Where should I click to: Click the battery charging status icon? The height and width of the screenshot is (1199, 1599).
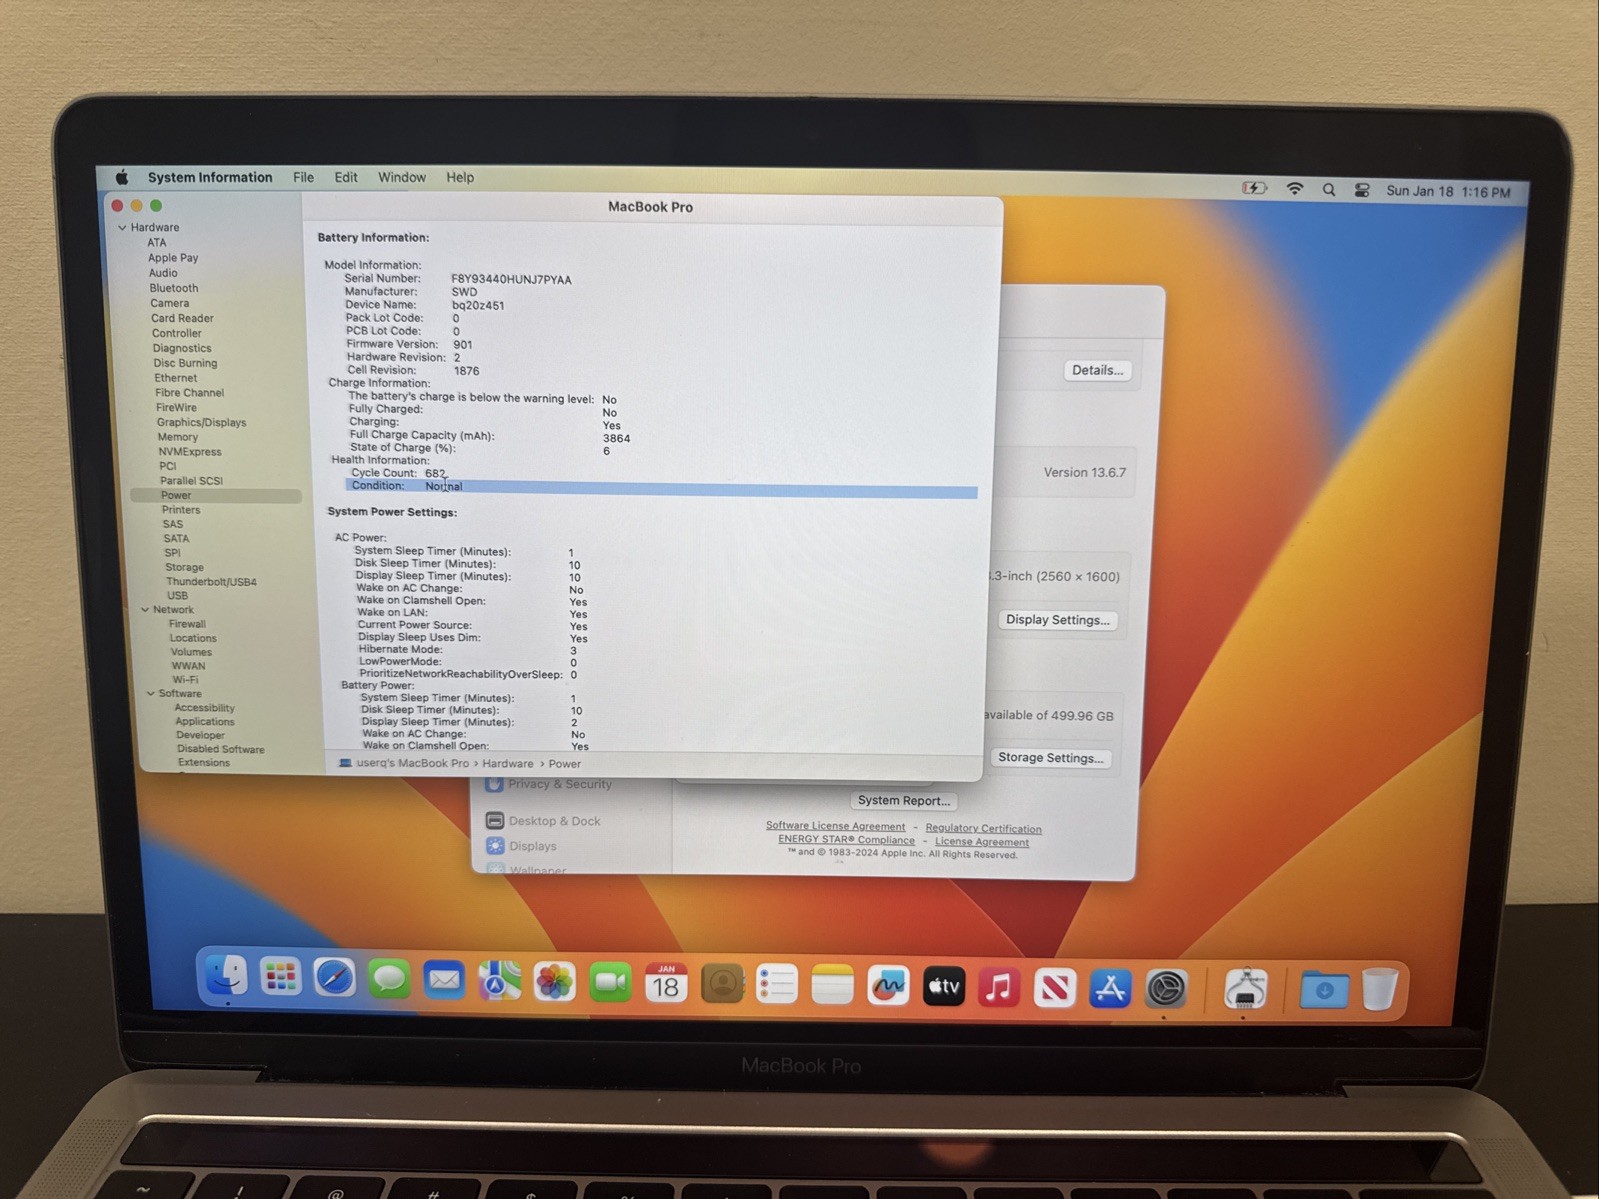tap(1254, 188)
